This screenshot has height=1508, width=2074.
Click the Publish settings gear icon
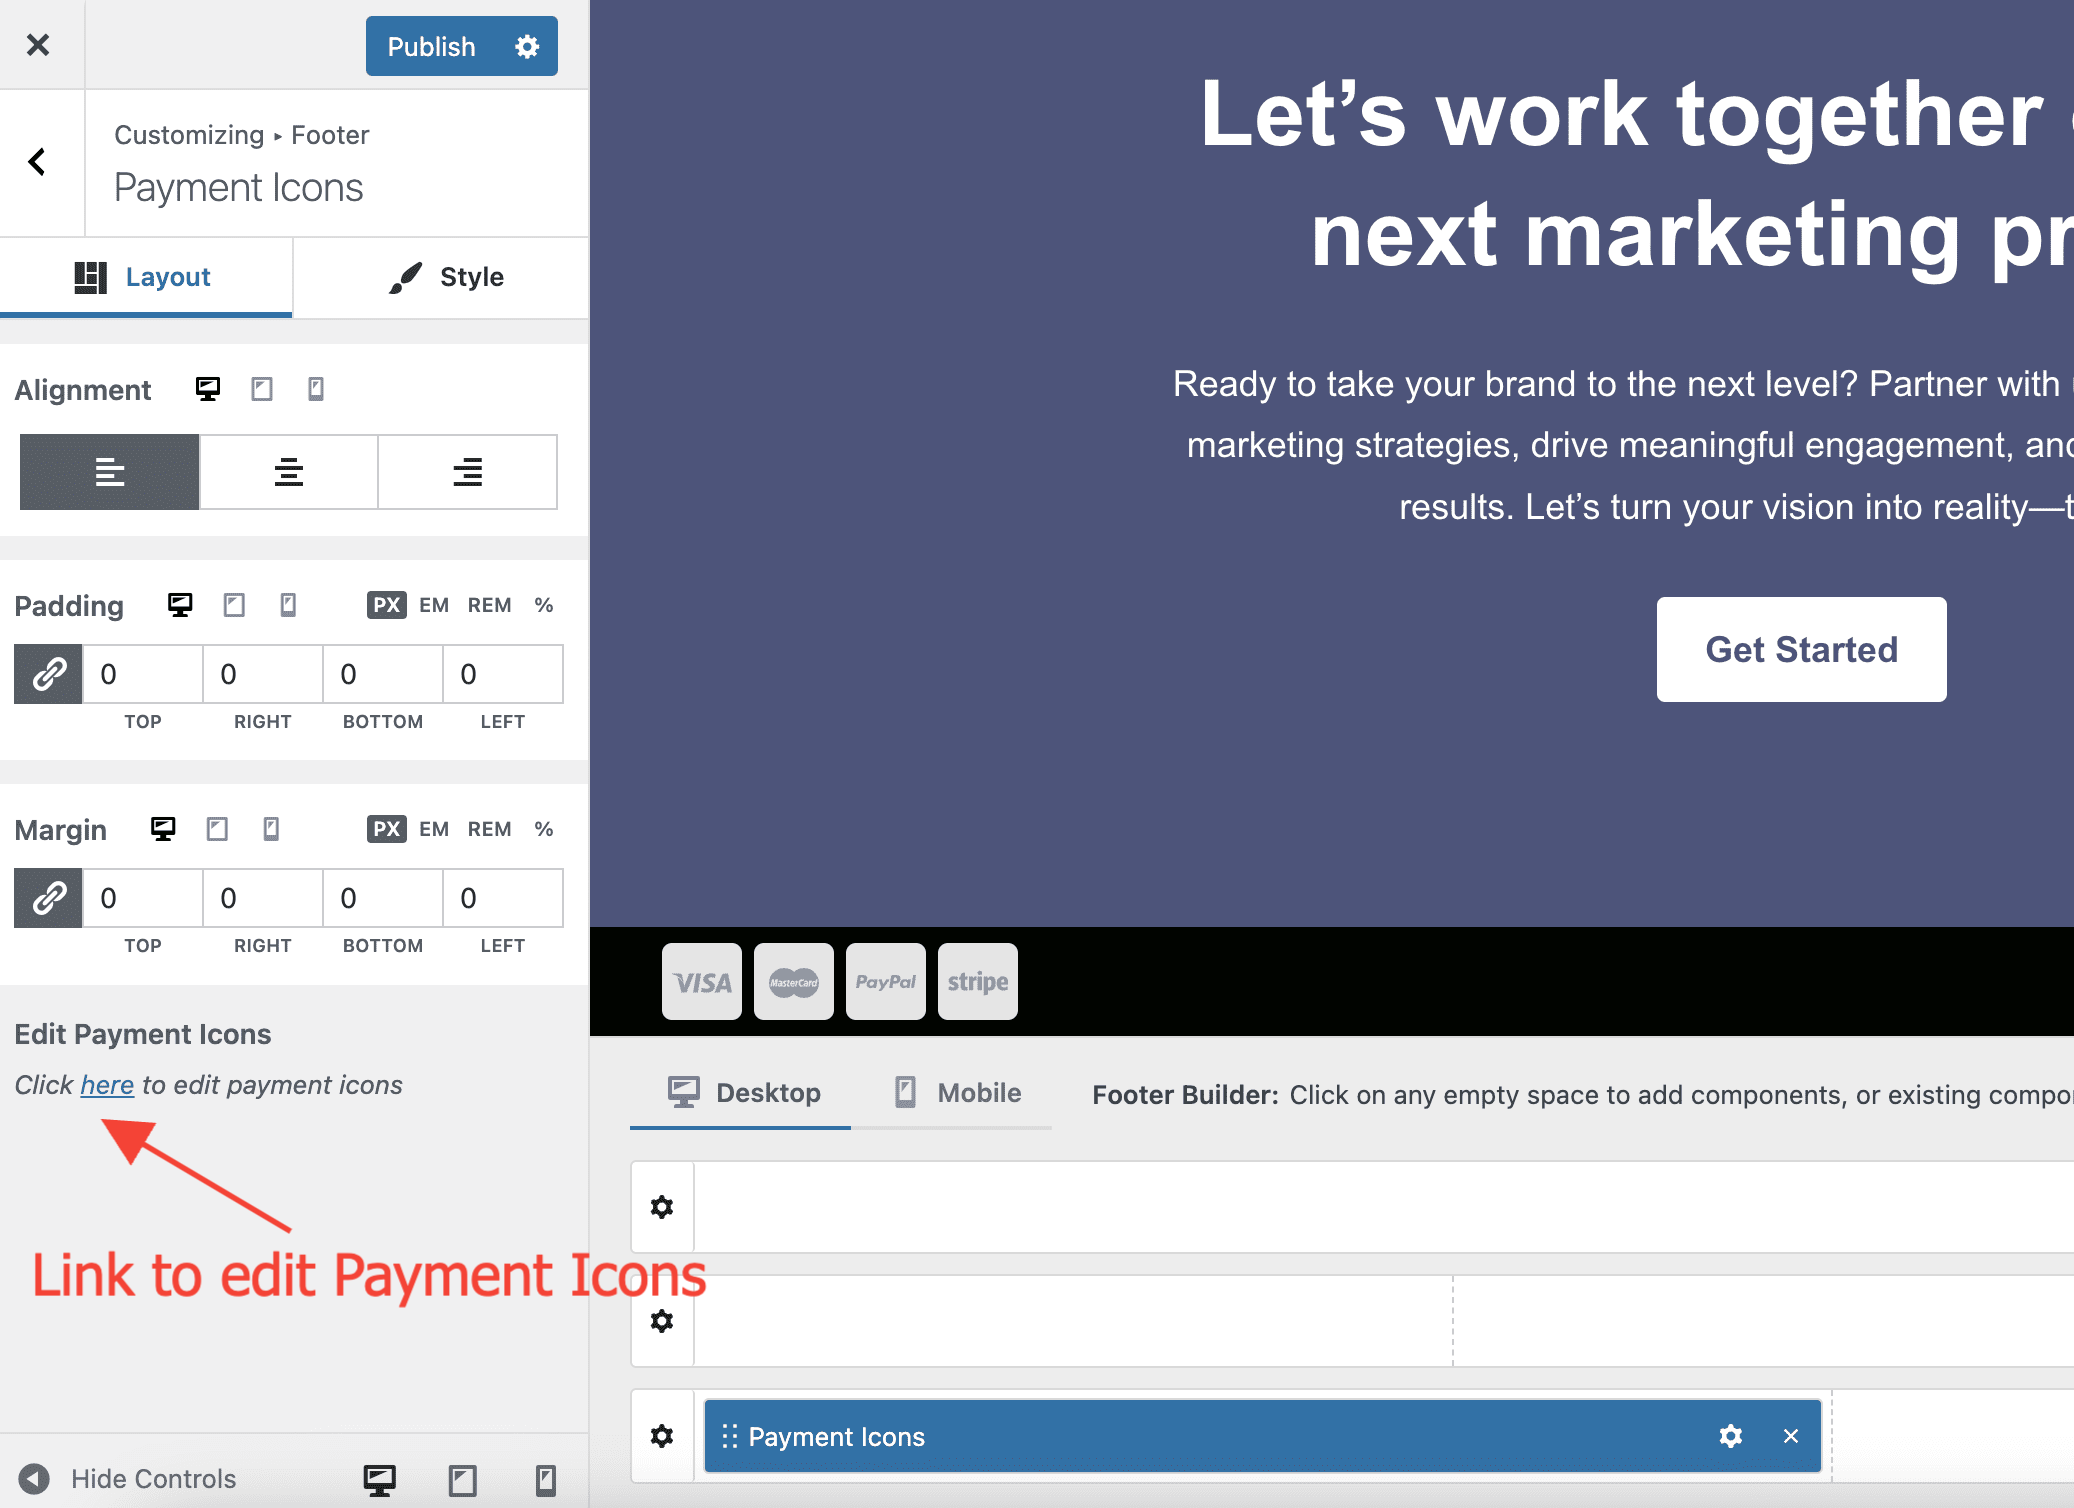(x=527, y=47)
